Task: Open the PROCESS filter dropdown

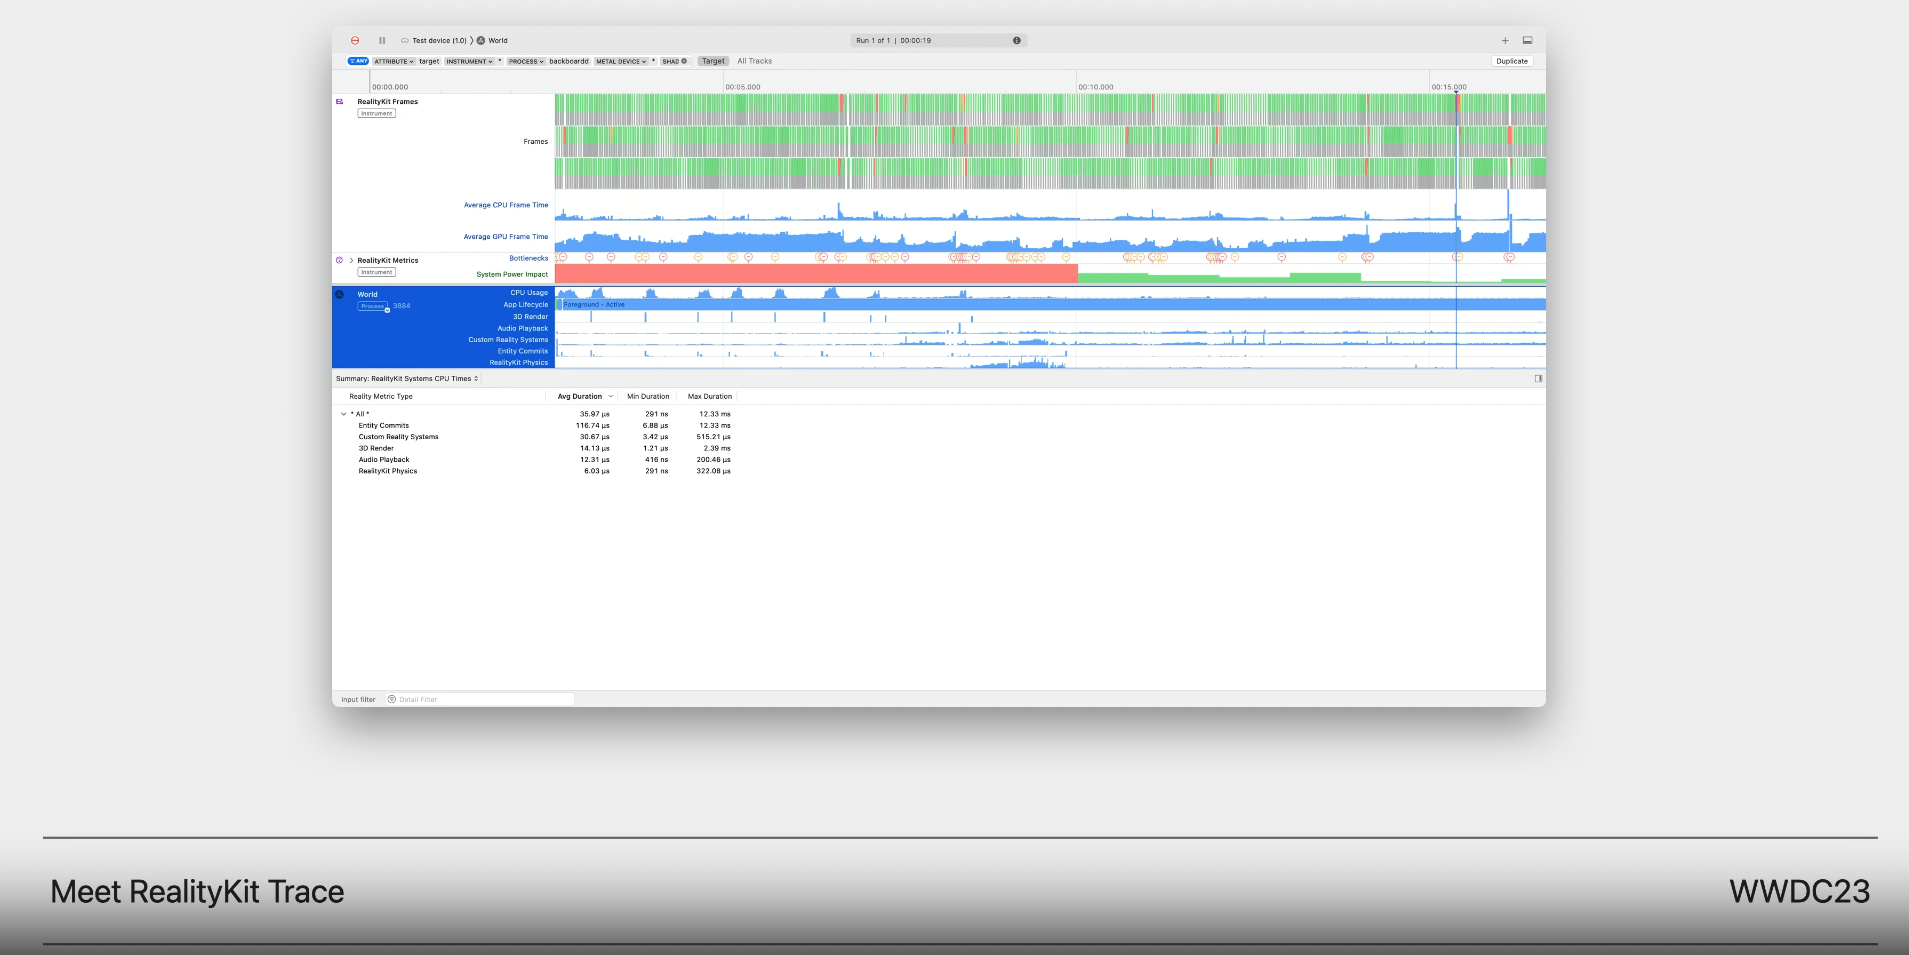Action: (x=525, y=61)
